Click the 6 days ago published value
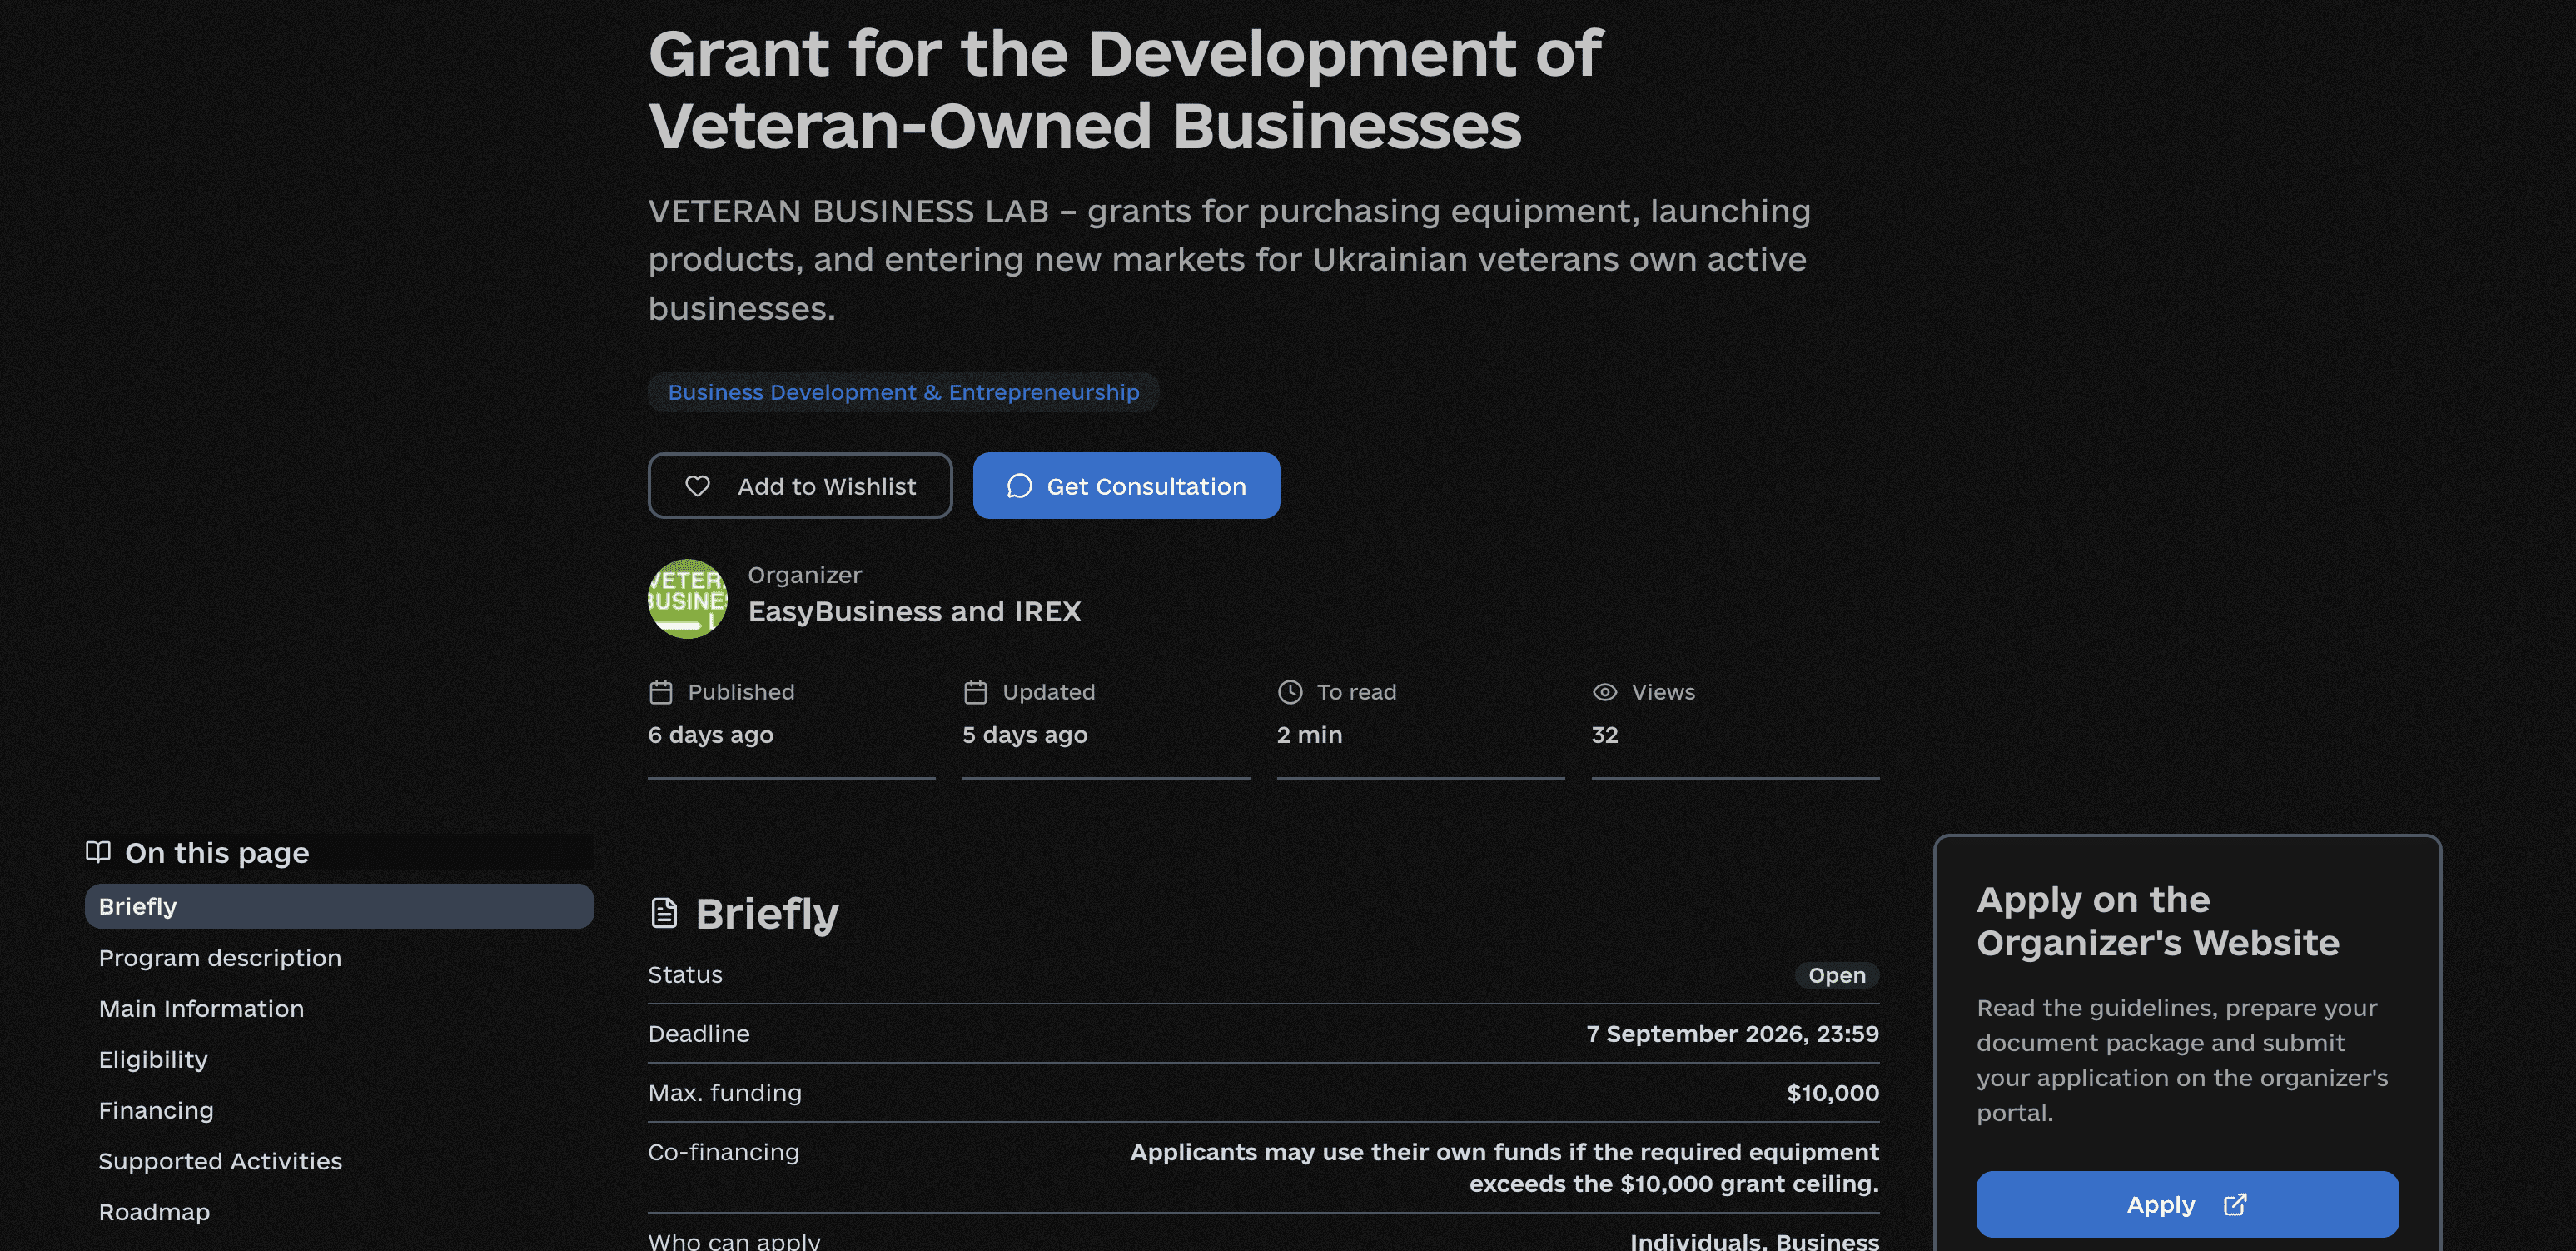2576x1251 pixels. [x=710, y=734]
